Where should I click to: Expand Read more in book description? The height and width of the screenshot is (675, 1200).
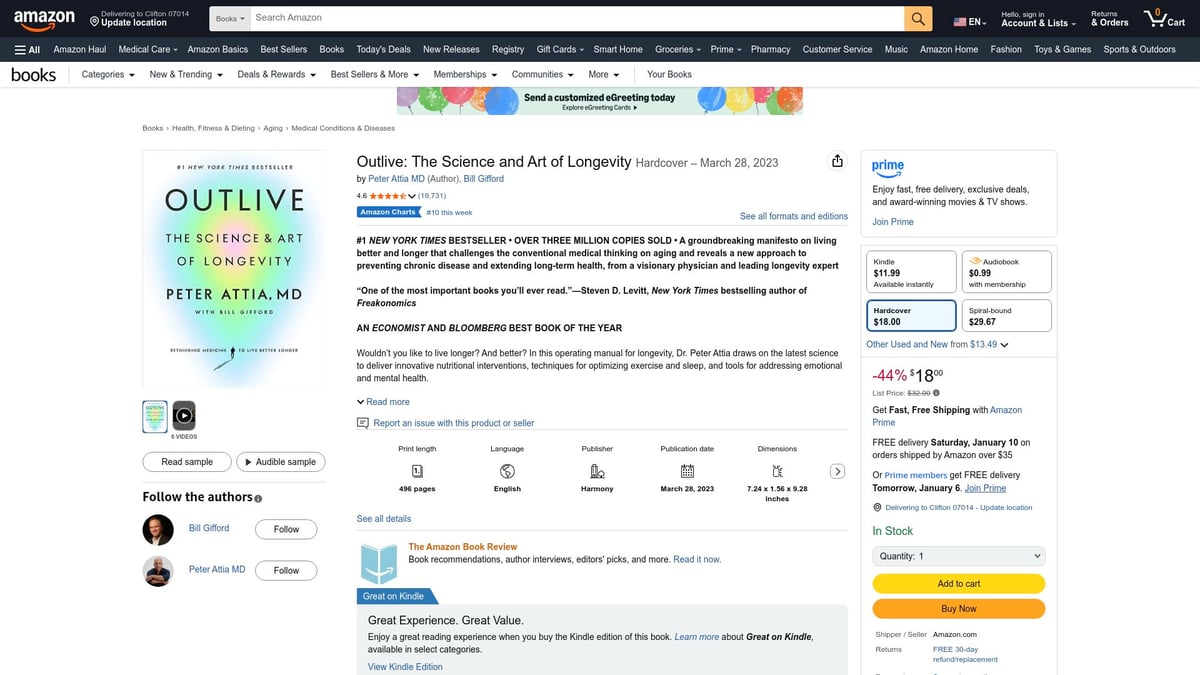coord(383,402)
